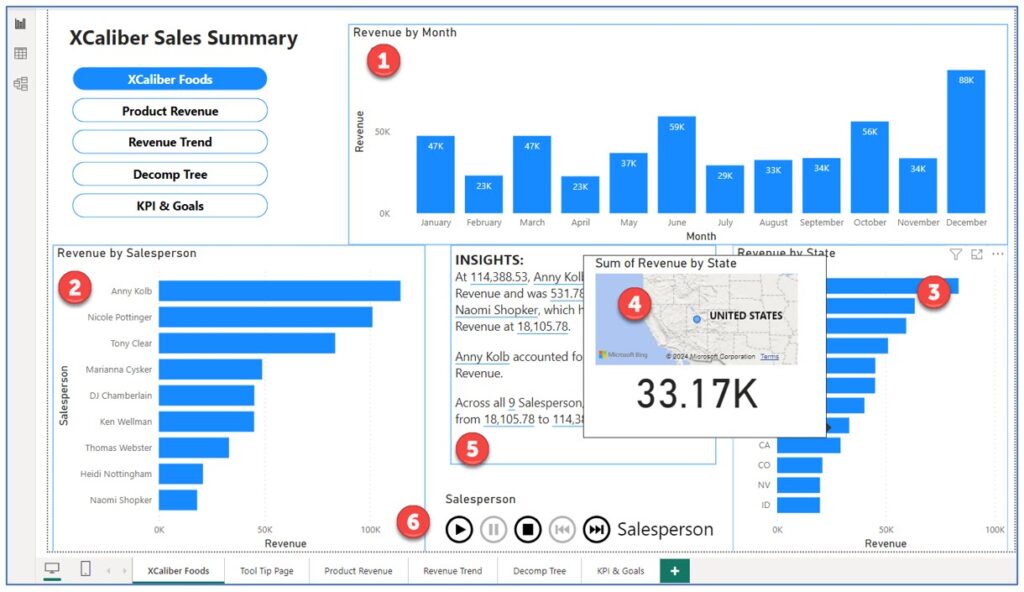Switch to the Table view icon
This screenshot has height=592, width=1024.
click(x=21, y=54)
